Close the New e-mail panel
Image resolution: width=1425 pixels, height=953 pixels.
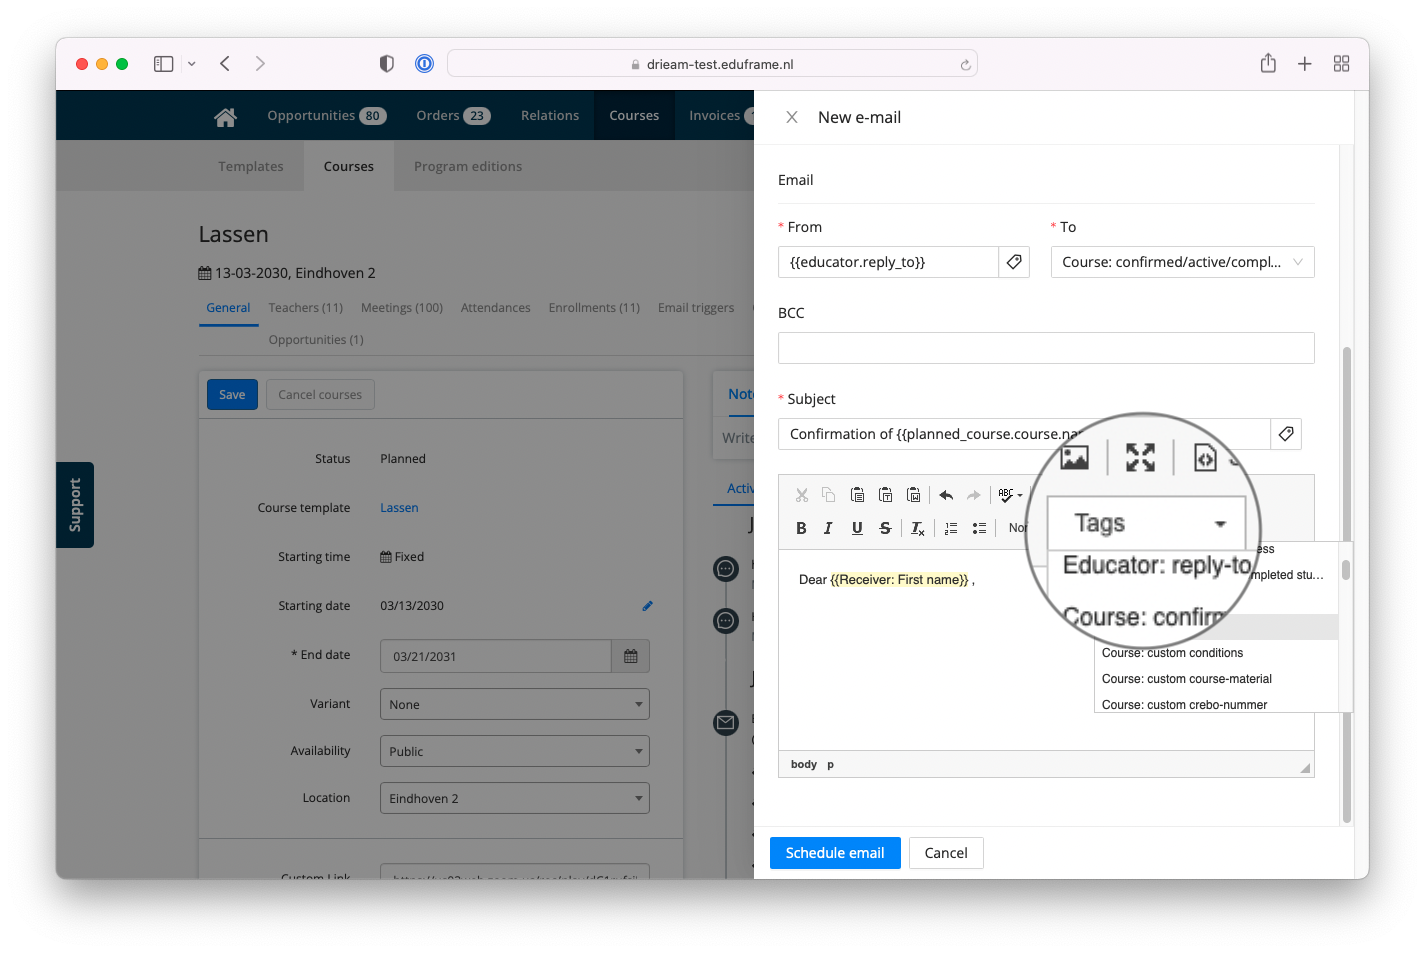792,117
